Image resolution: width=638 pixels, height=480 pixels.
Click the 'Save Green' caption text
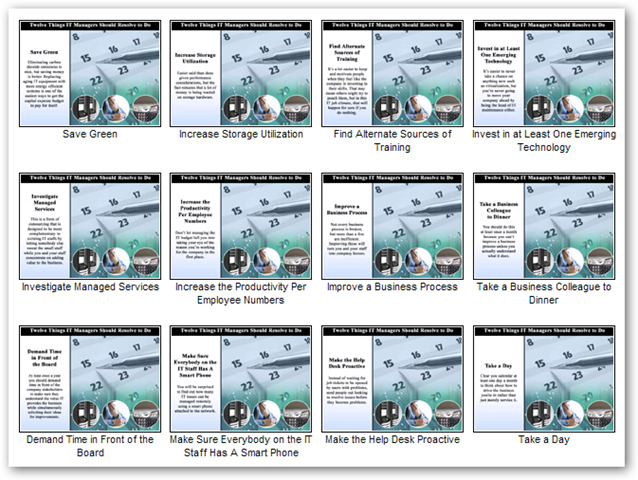point(88,134)
